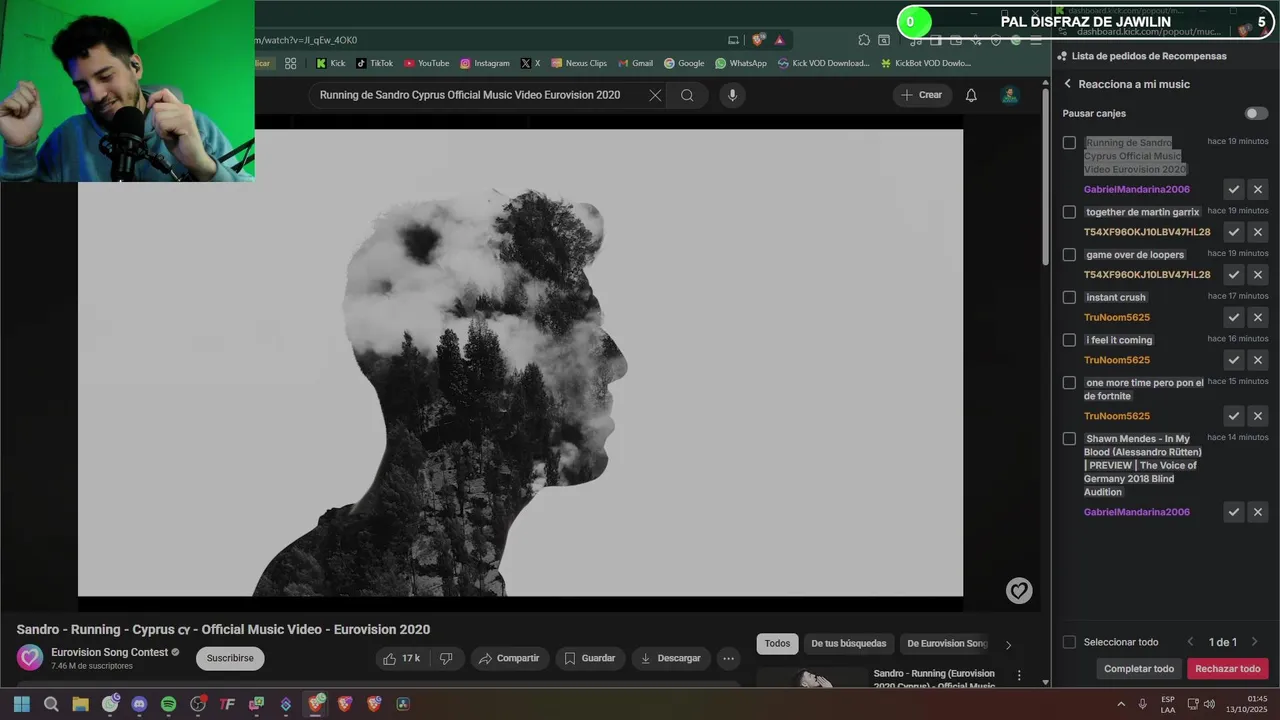The width and height of the screenshot is (1280, 720).
Task: Check together de martin garrix checkbox
Action: (1069, 212)
